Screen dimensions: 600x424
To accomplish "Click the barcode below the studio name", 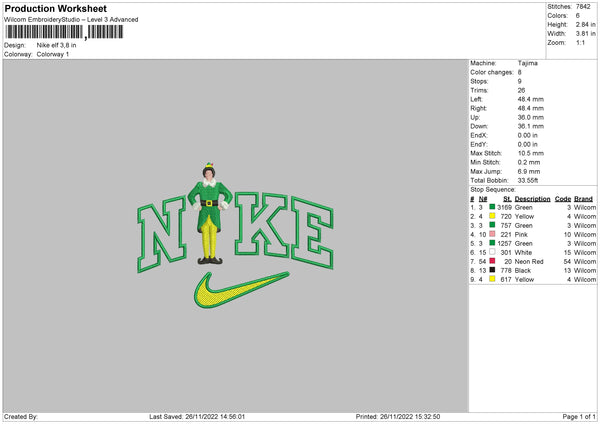I will click(65, 32).
